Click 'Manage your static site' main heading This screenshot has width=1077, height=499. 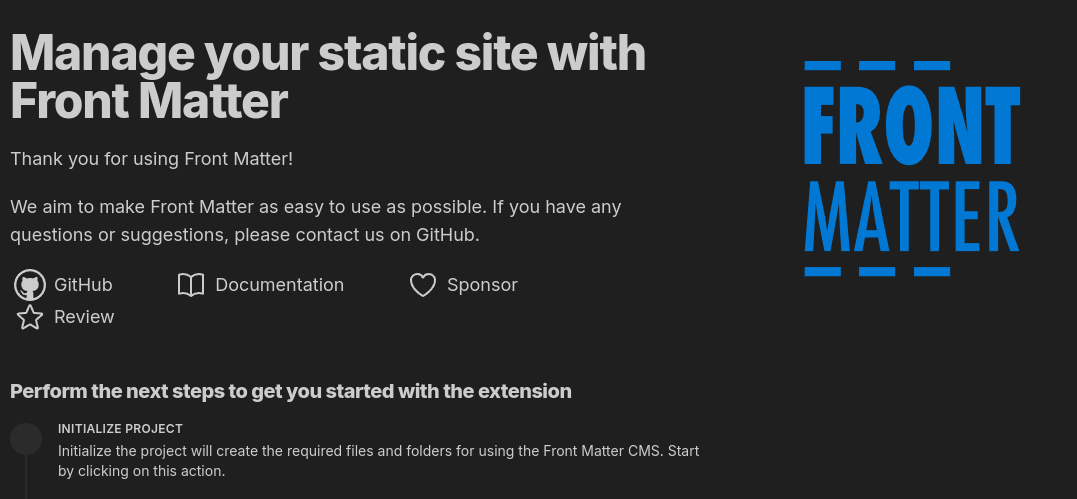point(328,77)
